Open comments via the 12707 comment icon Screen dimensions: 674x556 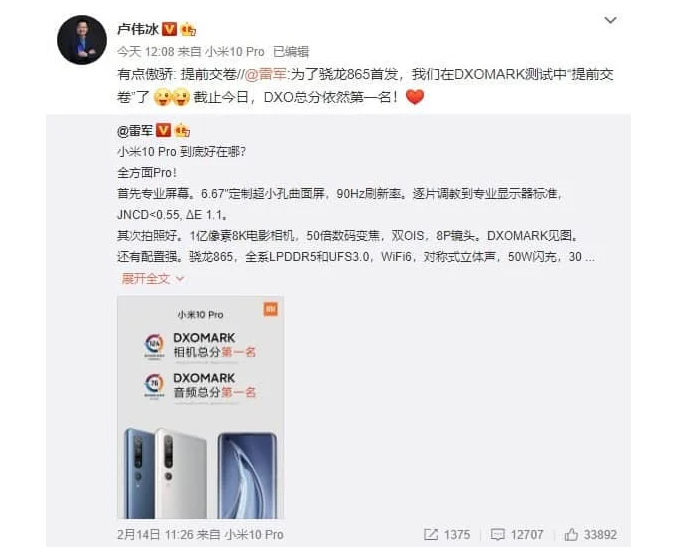497,534
